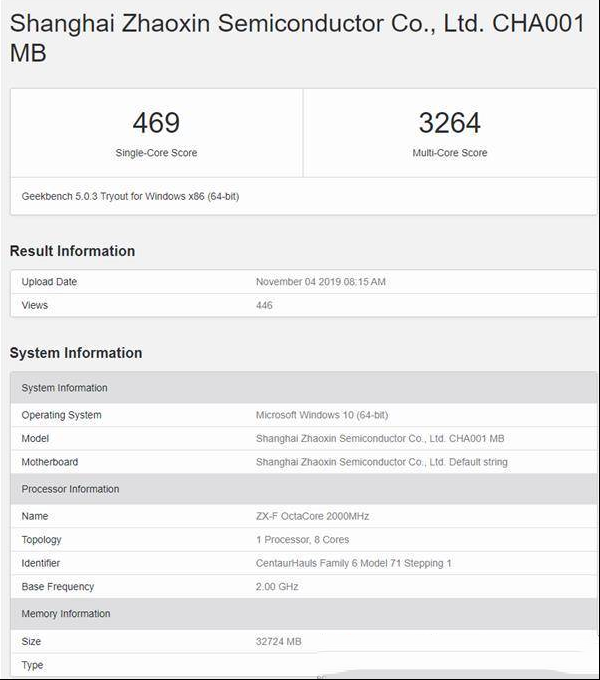Click the '2.00 GHz' frequency value
This screenshot has width=600, height=680.
click(x=277, y=586)
